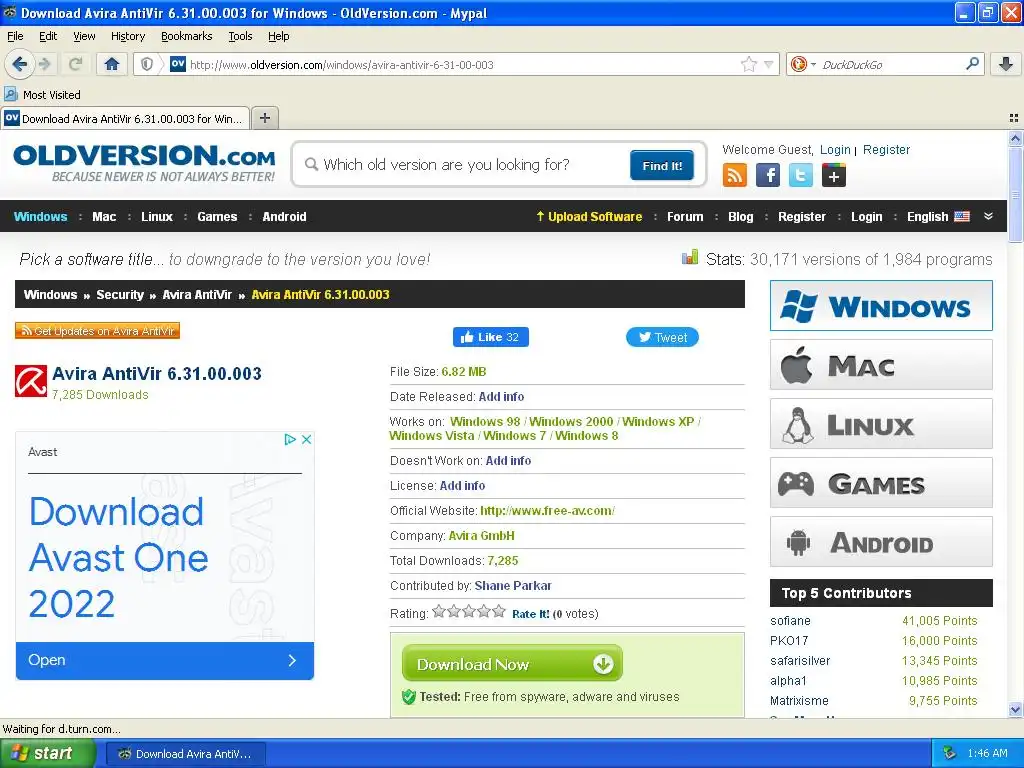The width and height of the screenshot is (1024, 768).
Task: Open the Twitter icon in header
Action: point(801,175)
